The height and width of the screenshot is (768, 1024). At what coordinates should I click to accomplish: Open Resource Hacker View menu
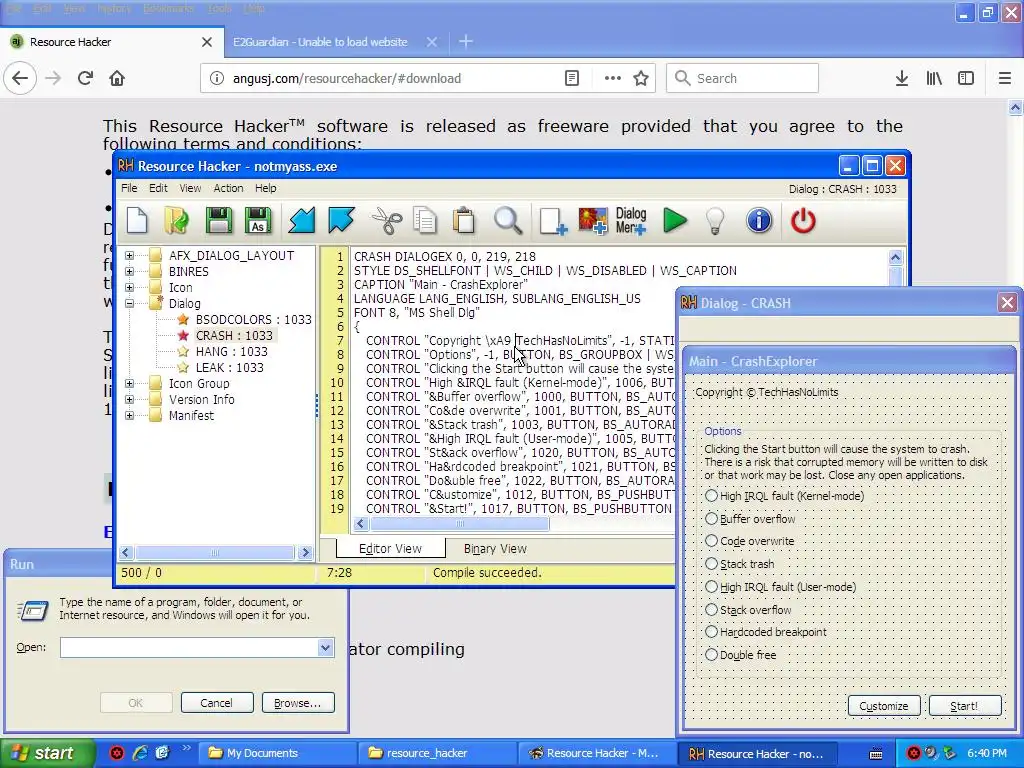[x=190, y=188]
